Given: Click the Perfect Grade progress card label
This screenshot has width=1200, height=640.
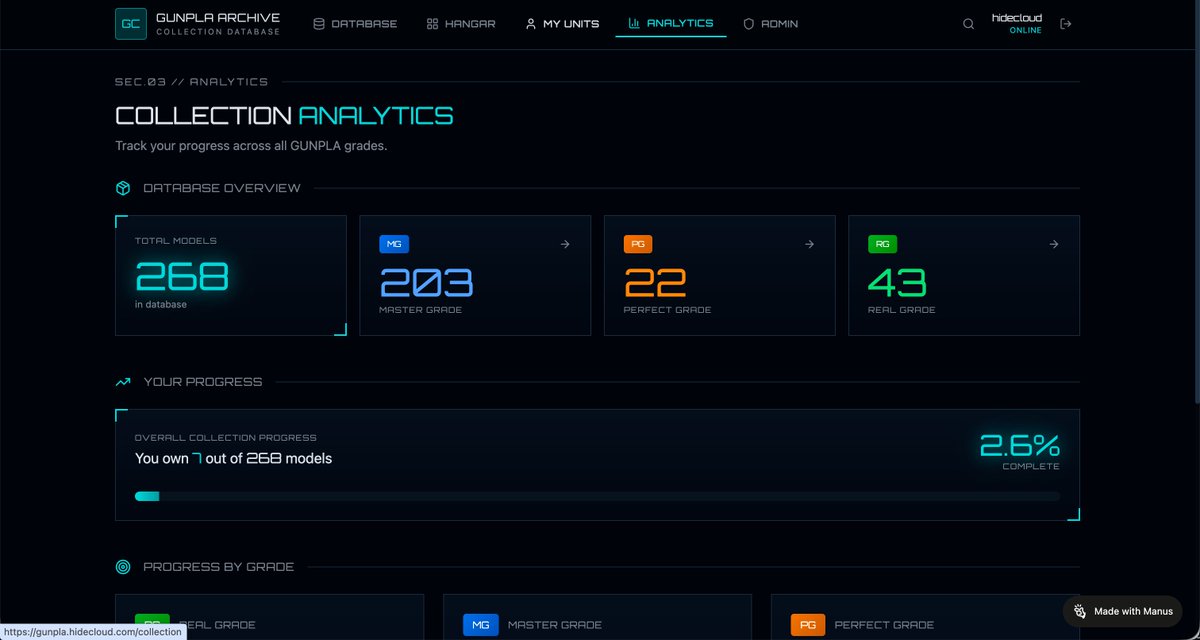Looking at the screenshot, I should coord(884,625).
